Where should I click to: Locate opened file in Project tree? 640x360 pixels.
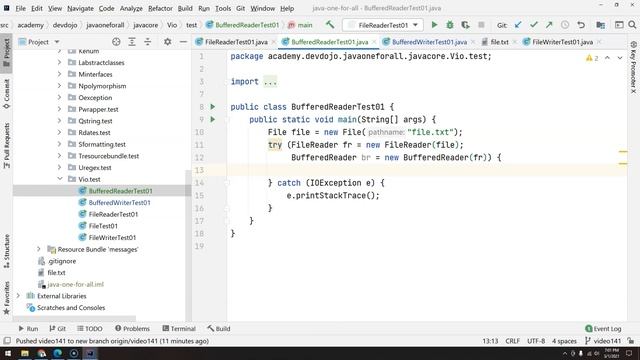pos(116,42)
